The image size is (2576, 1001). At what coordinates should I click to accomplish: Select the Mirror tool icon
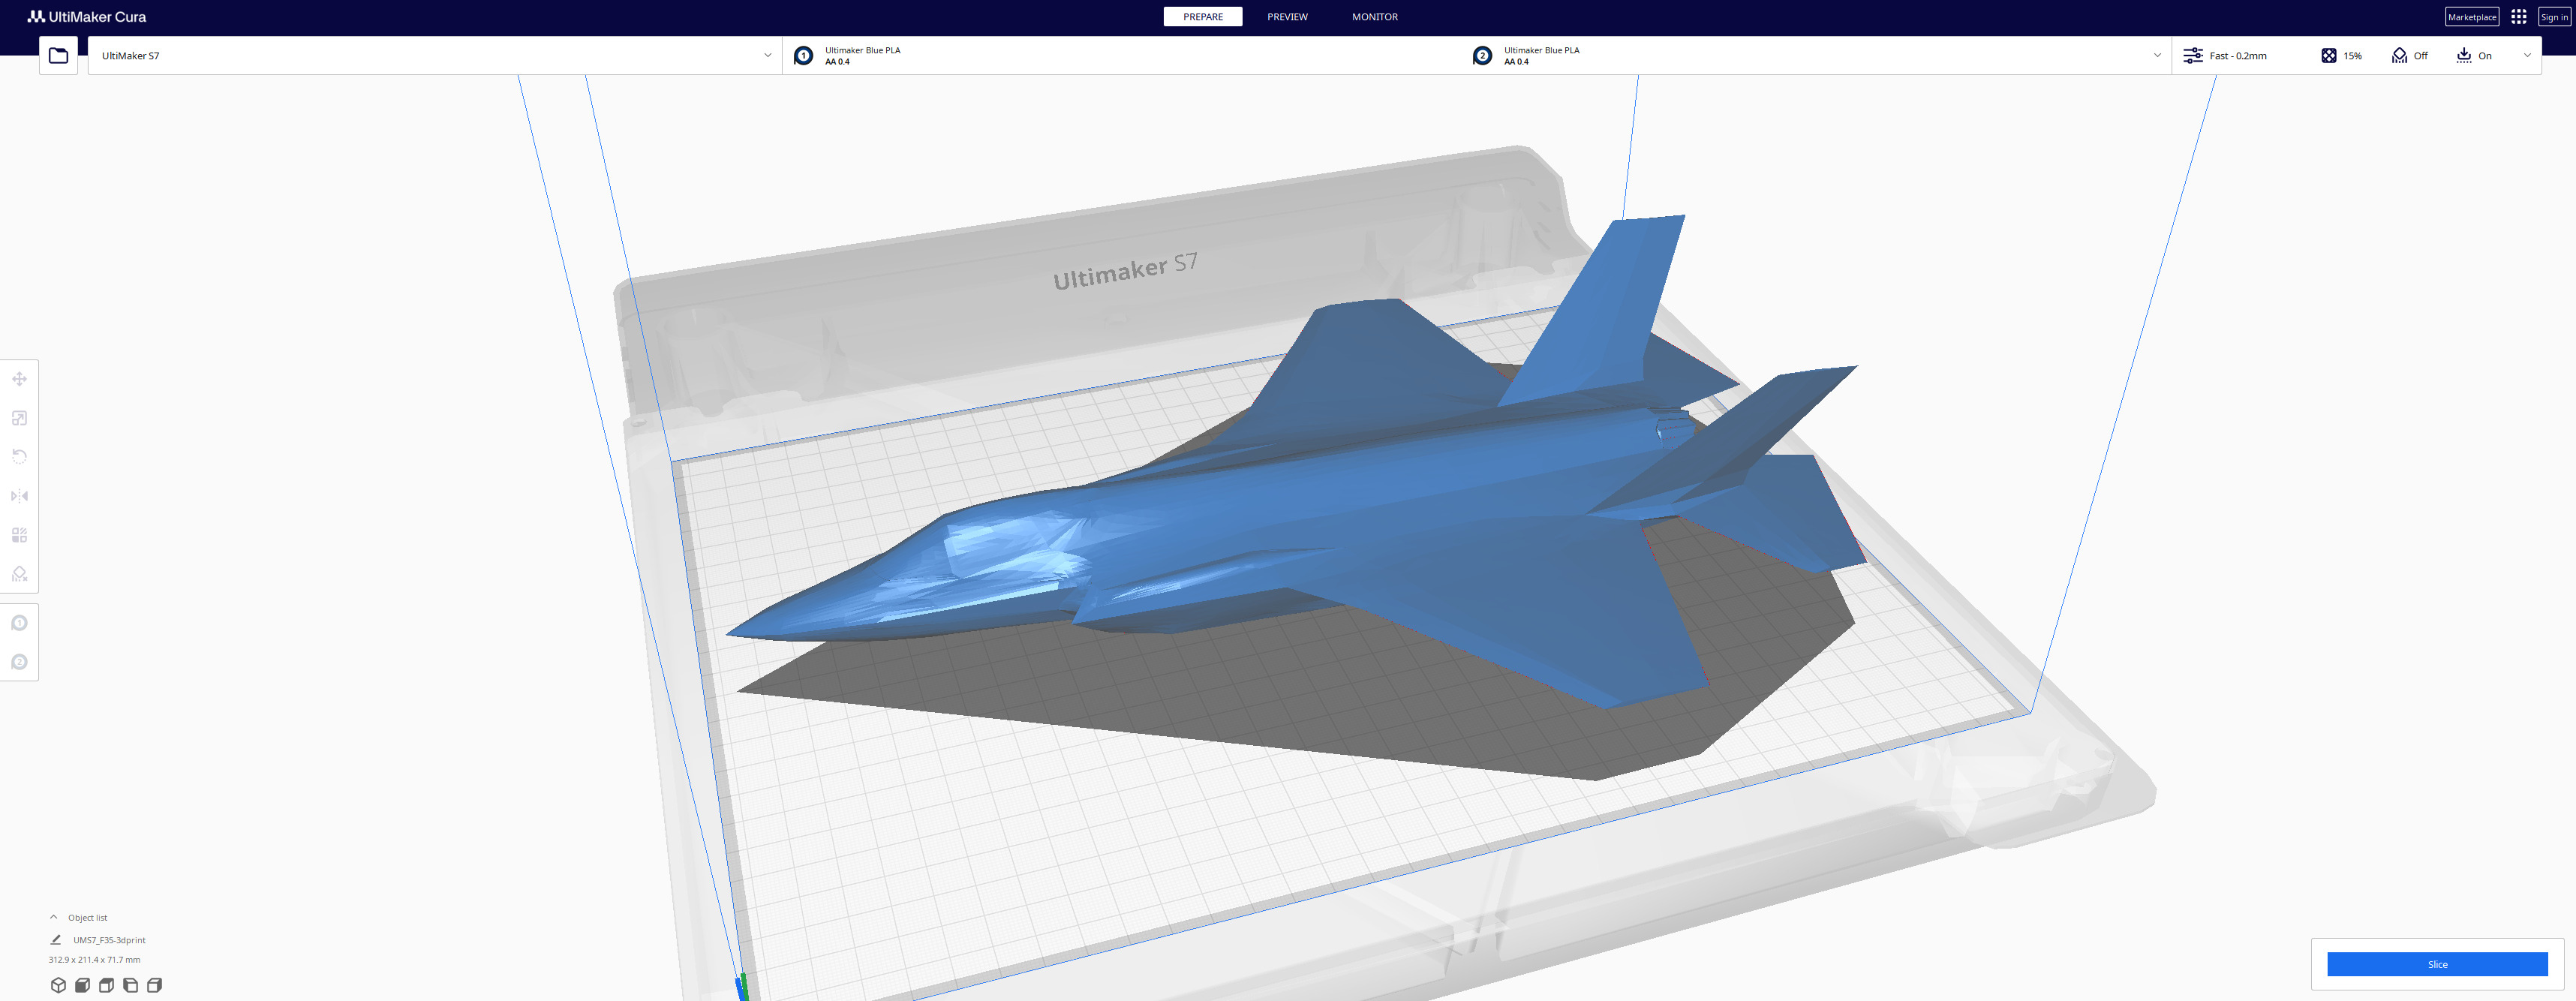(19, 496)
